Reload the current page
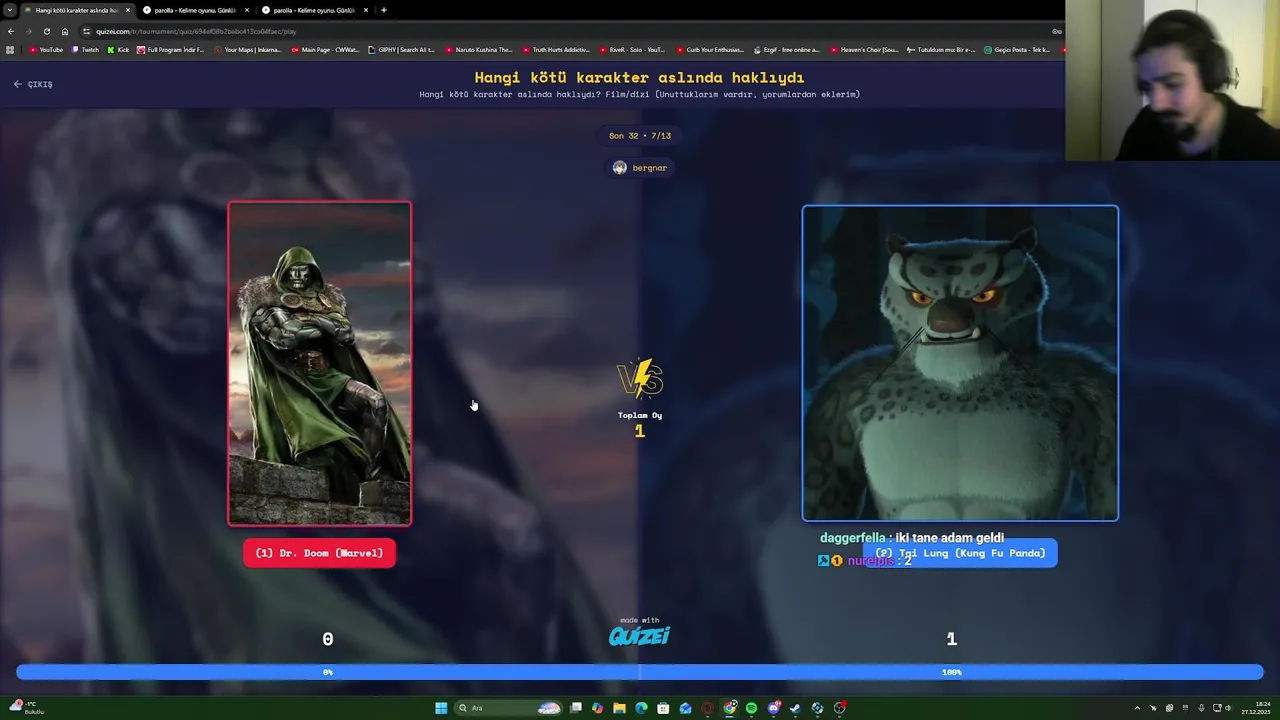This screenshot has width=1280, height=720. 46,31
